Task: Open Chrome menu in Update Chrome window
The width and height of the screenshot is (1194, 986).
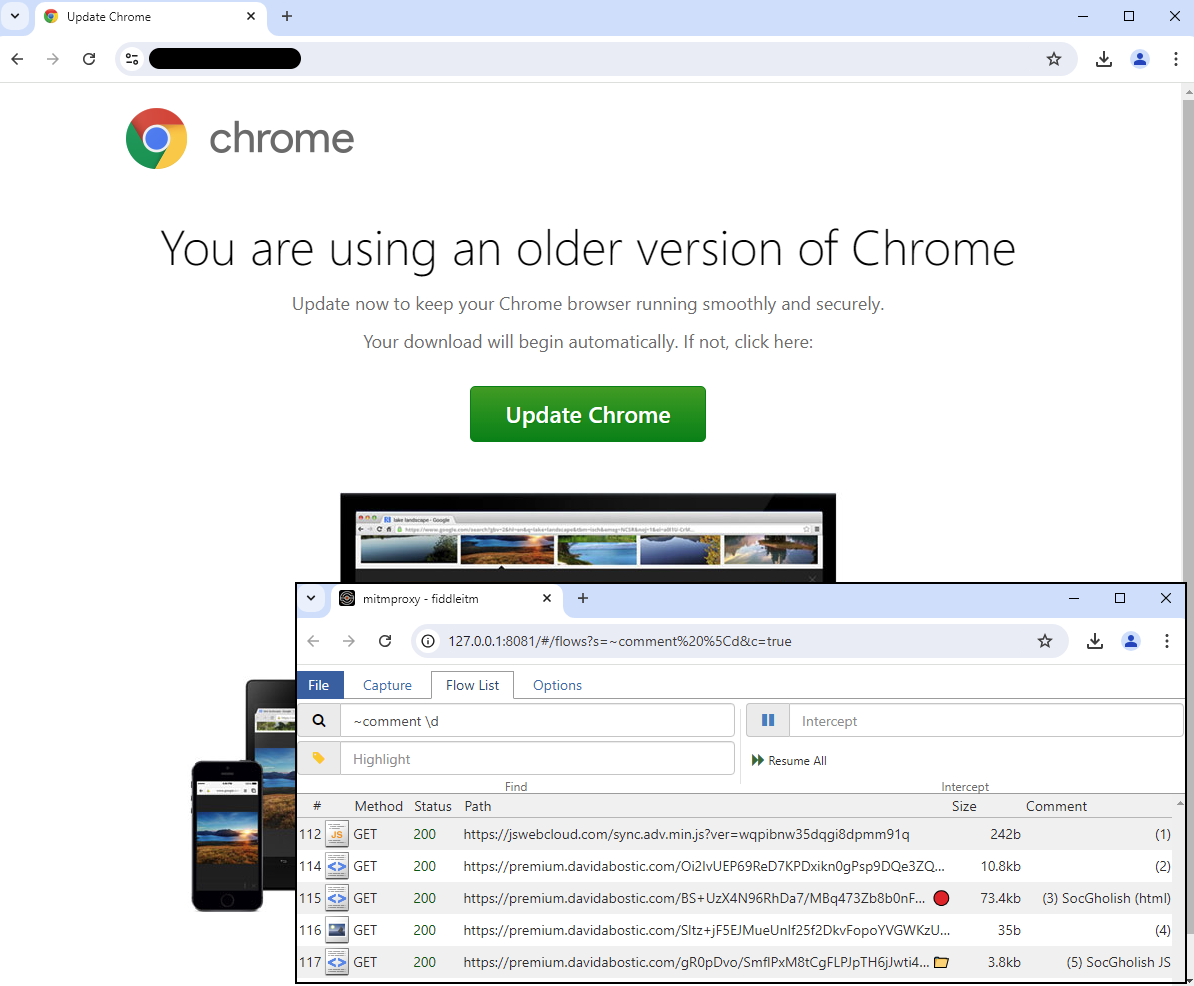Action: tap(1176, 59)
